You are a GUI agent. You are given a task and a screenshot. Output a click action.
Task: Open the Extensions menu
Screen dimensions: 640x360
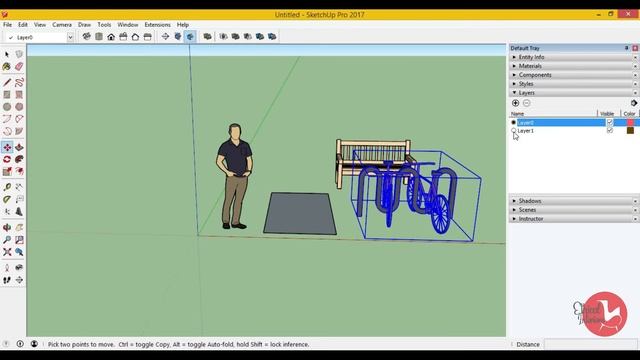pos(158,24)
